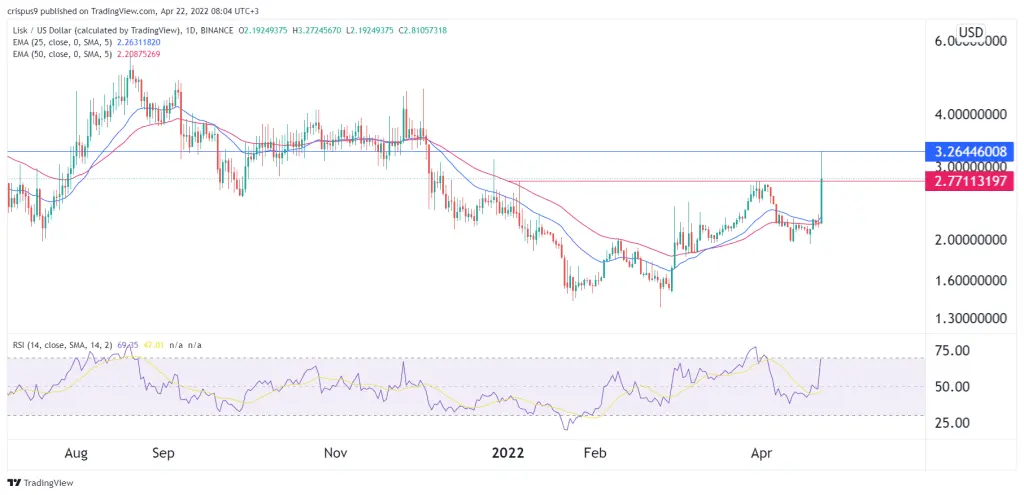Click the Apr label on time axis
The width and height of the screenshot is (1024, 495).
click(x=761, y=453)
